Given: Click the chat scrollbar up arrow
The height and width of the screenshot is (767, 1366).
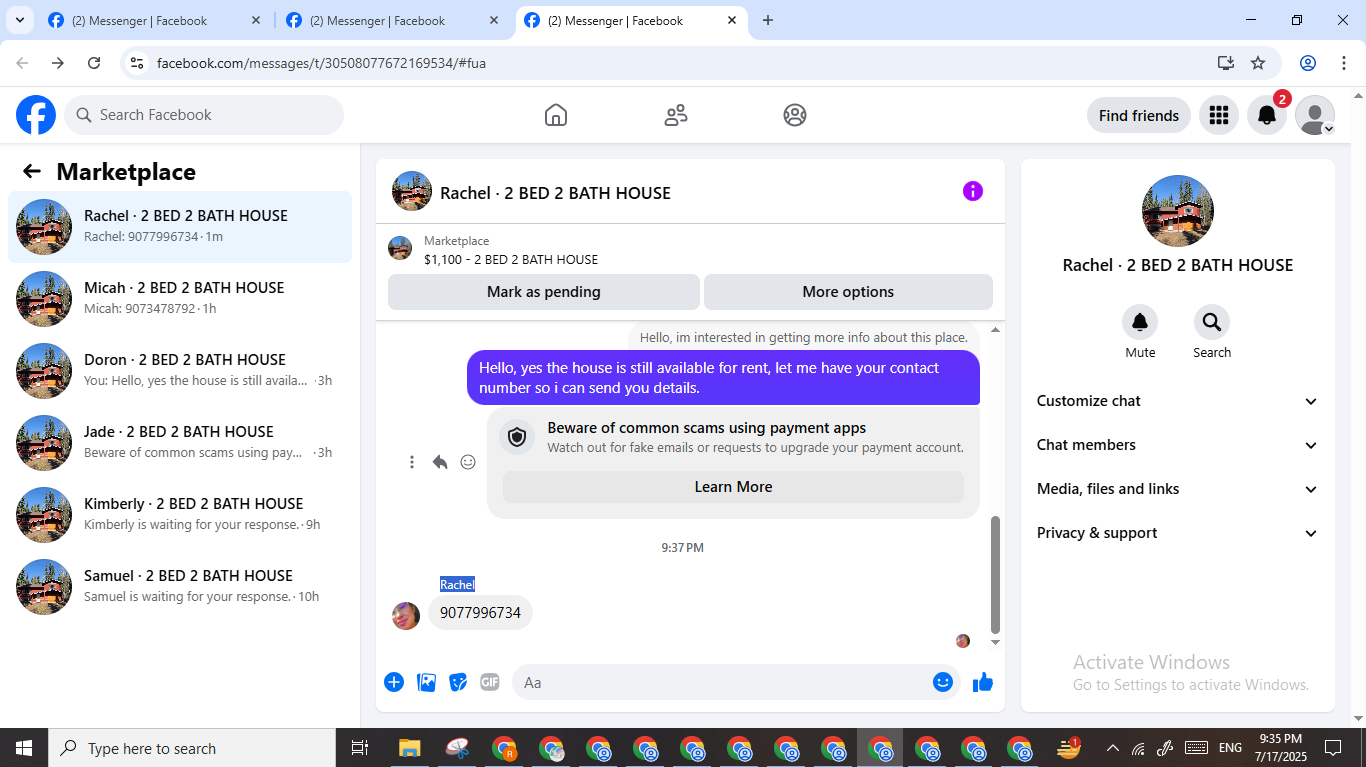Looking at the screenshot, I should 995,329.
